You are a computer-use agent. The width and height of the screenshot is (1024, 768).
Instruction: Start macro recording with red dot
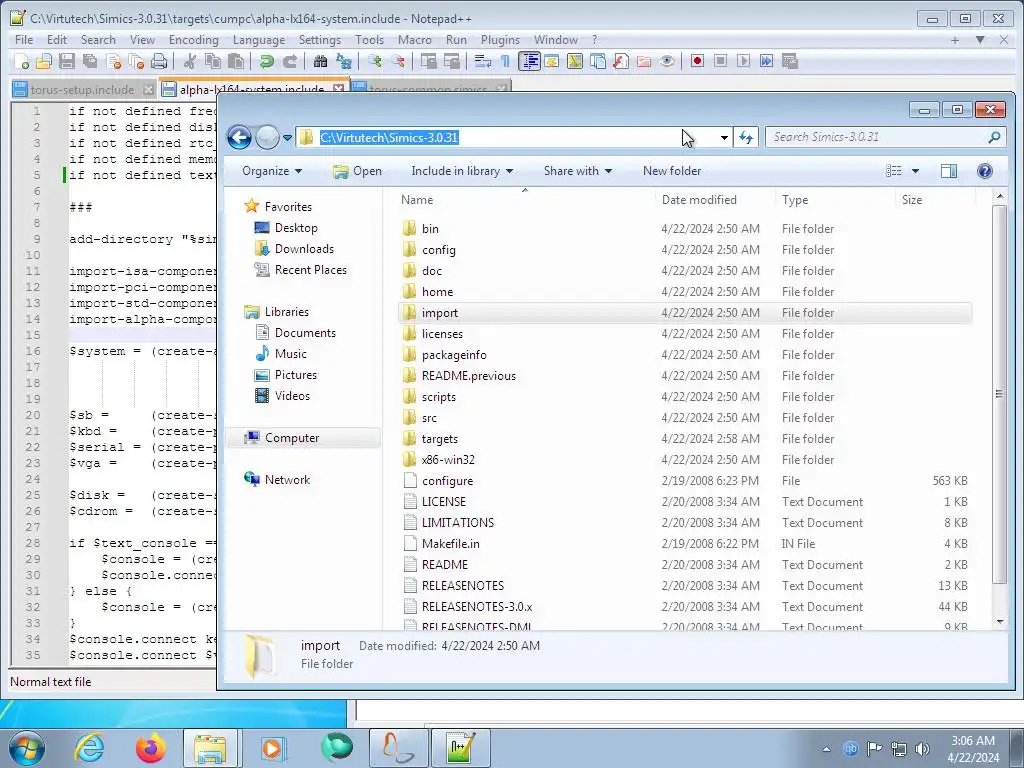(697, 61)
